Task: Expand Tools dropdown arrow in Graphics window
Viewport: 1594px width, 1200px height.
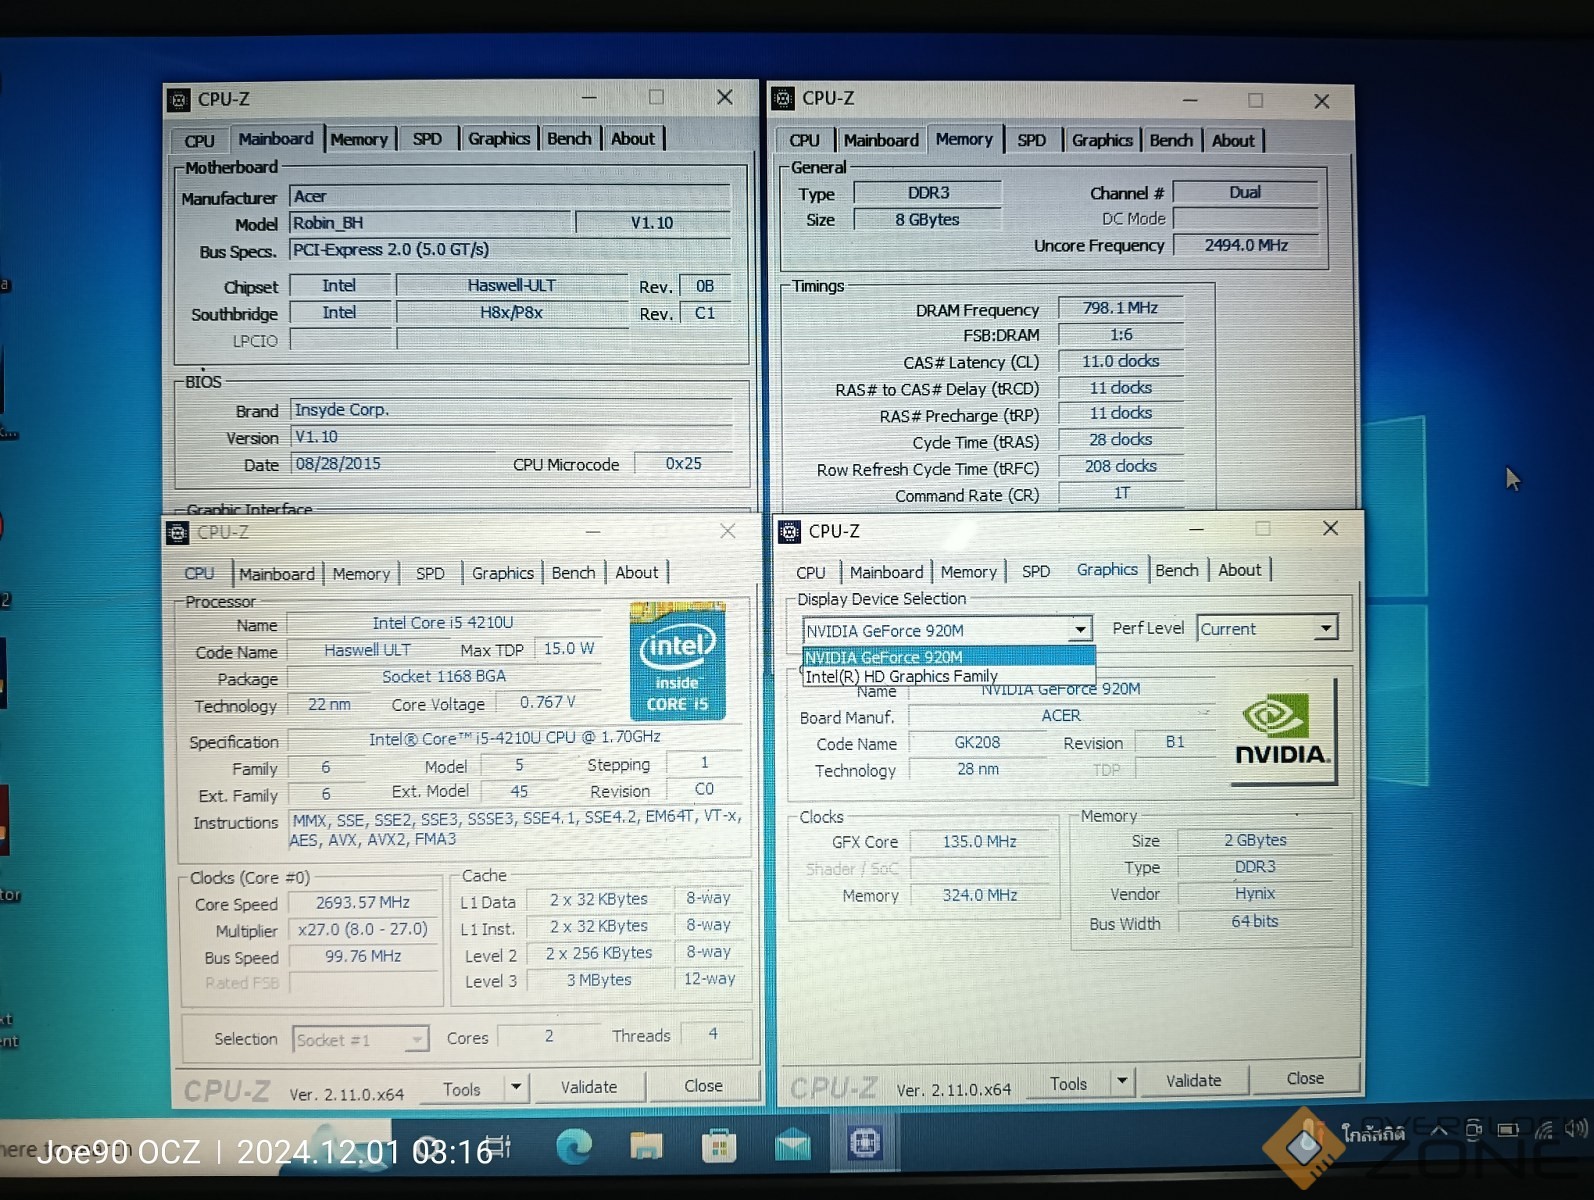Action: (x=1122, y=1081)
